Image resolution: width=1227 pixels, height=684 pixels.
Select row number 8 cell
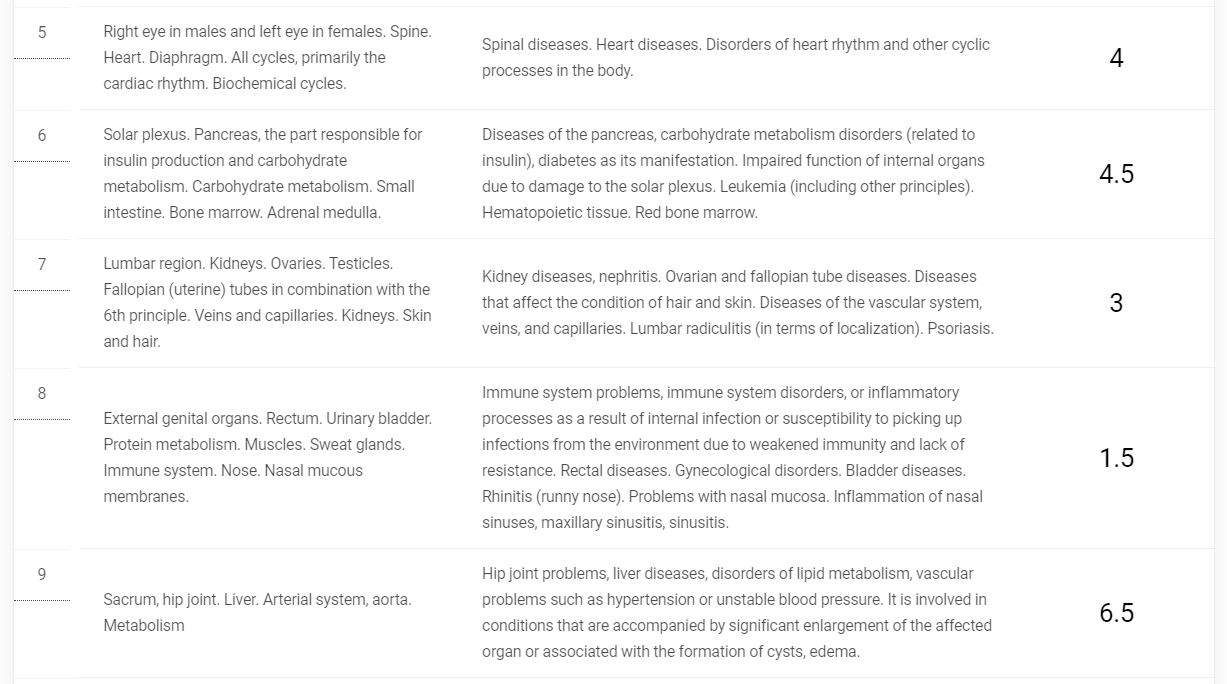coord(42,394)
